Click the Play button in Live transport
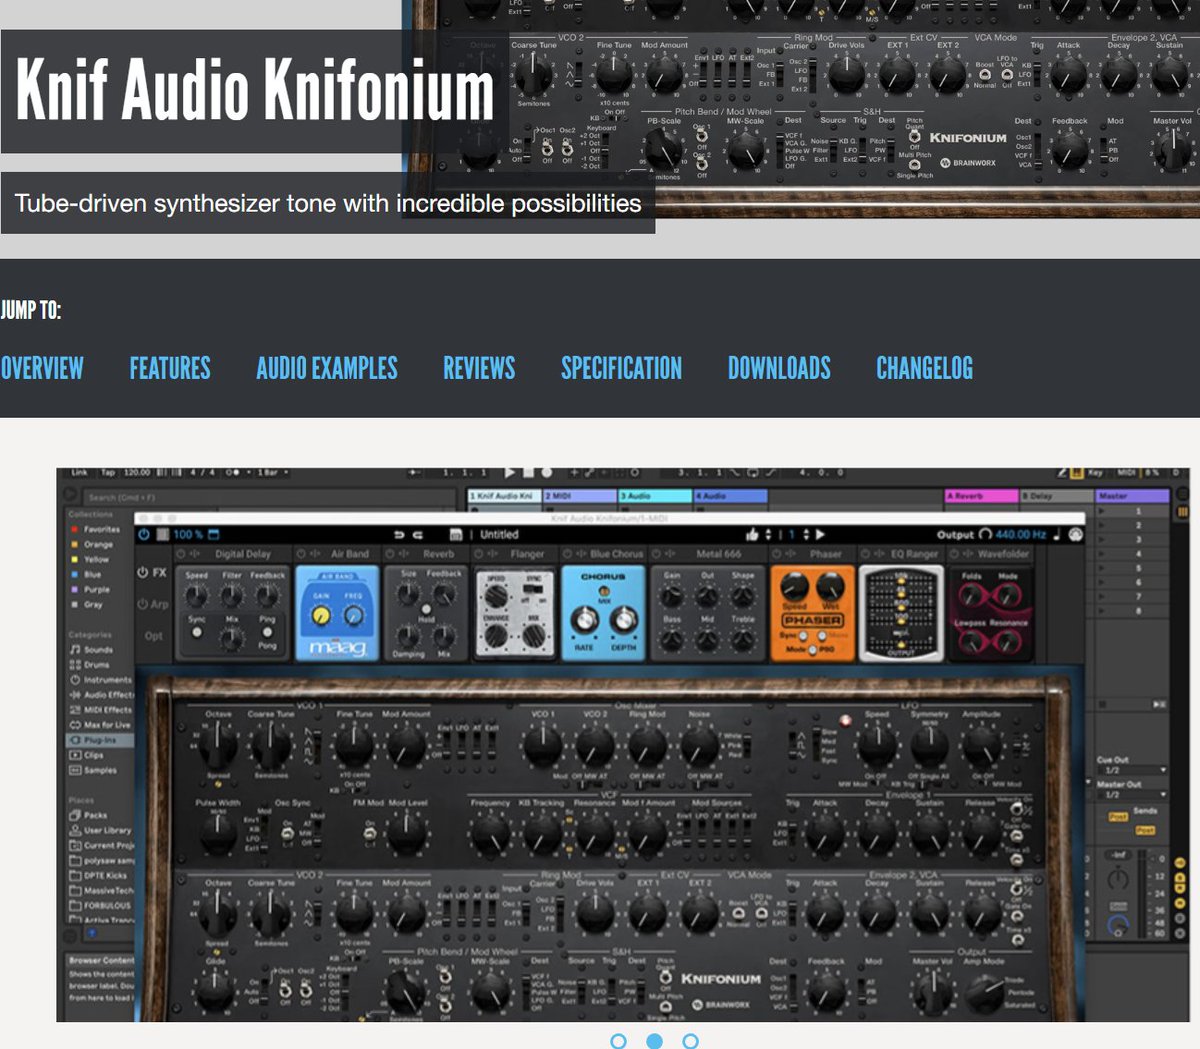This screenshot has width=1200, height=1049. [x=510, y=472]
